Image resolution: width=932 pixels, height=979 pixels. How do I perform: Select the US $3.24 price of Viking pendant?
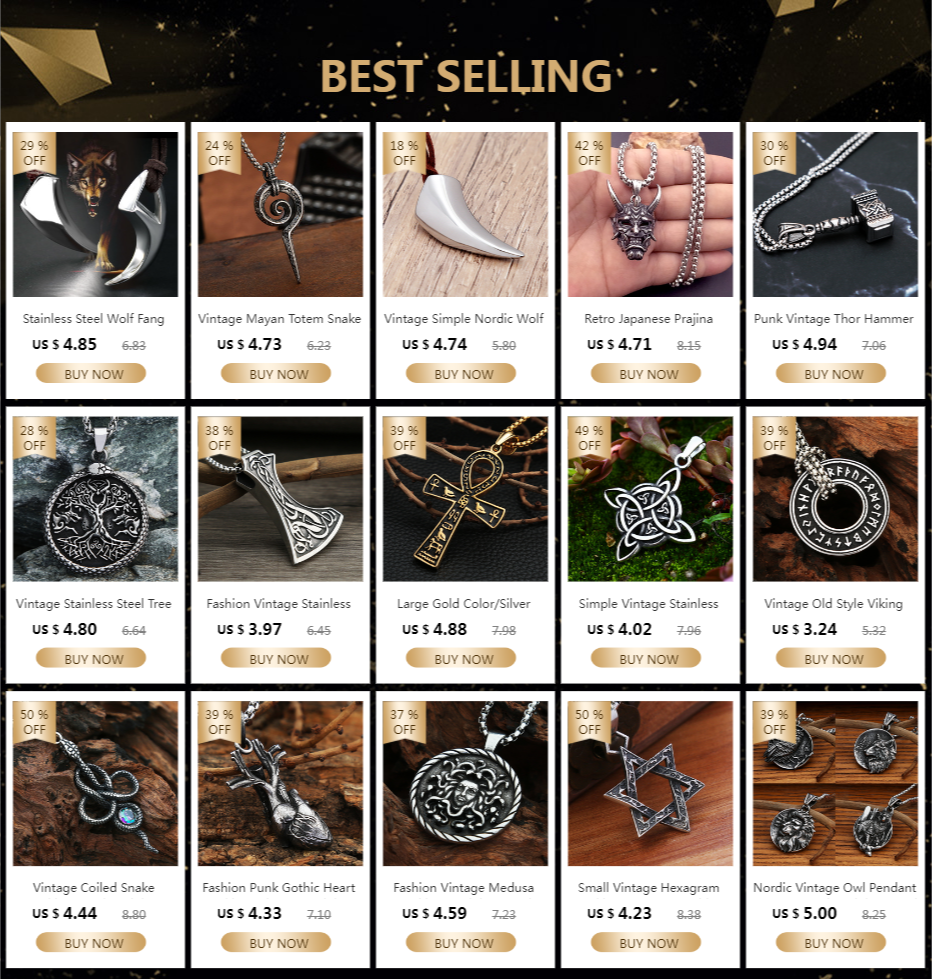click(x=804, y=629)
